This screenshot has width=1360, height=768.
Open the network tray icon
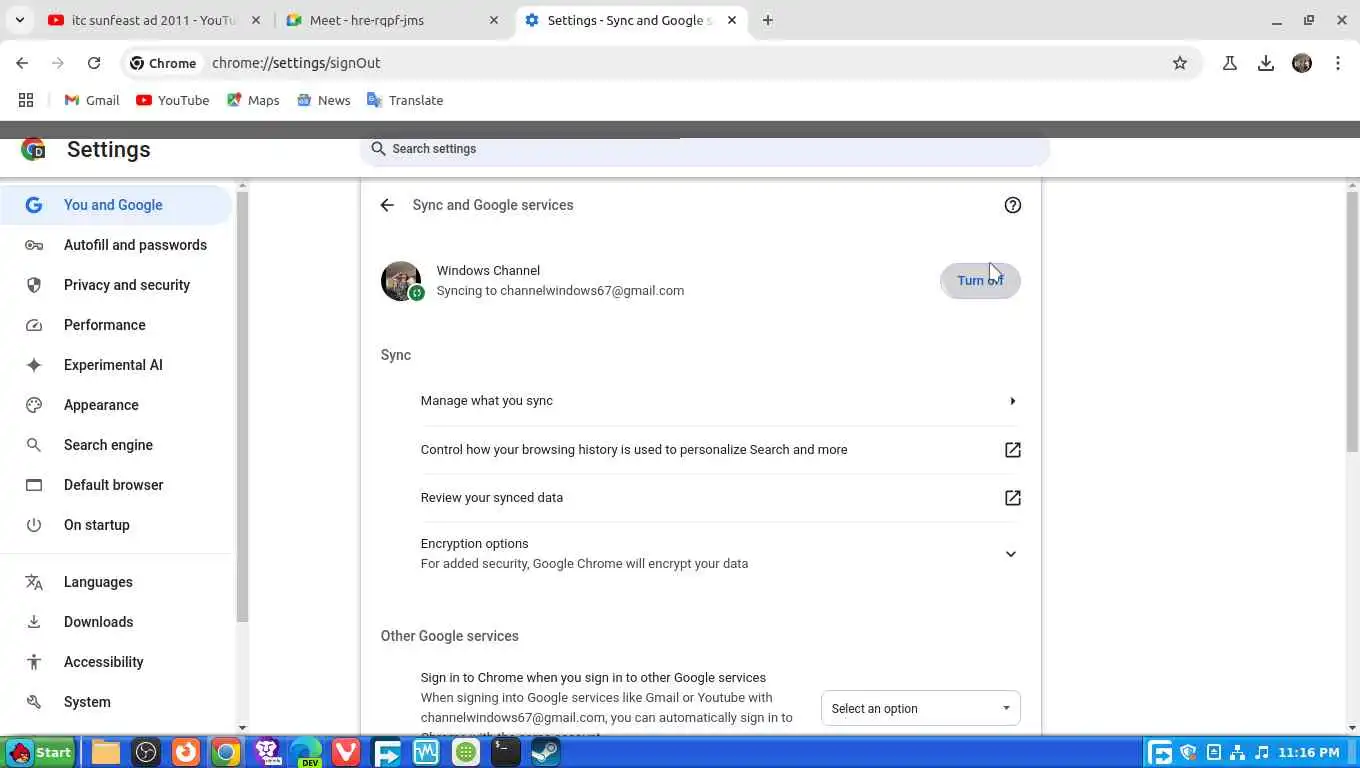coord(1238,752)
